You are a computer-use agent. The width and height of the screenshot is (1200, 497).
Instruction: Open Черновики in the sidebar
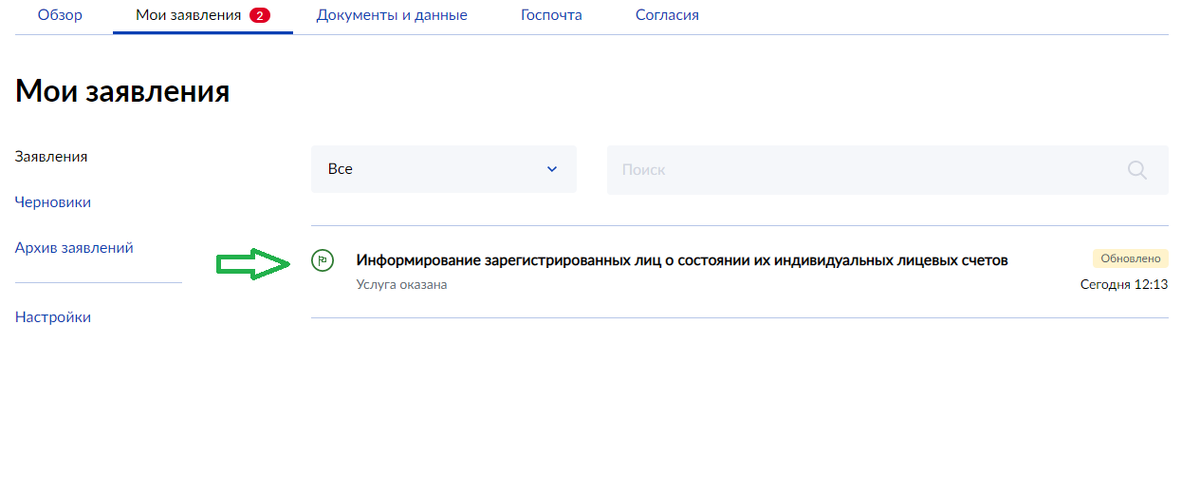(53, 202)
